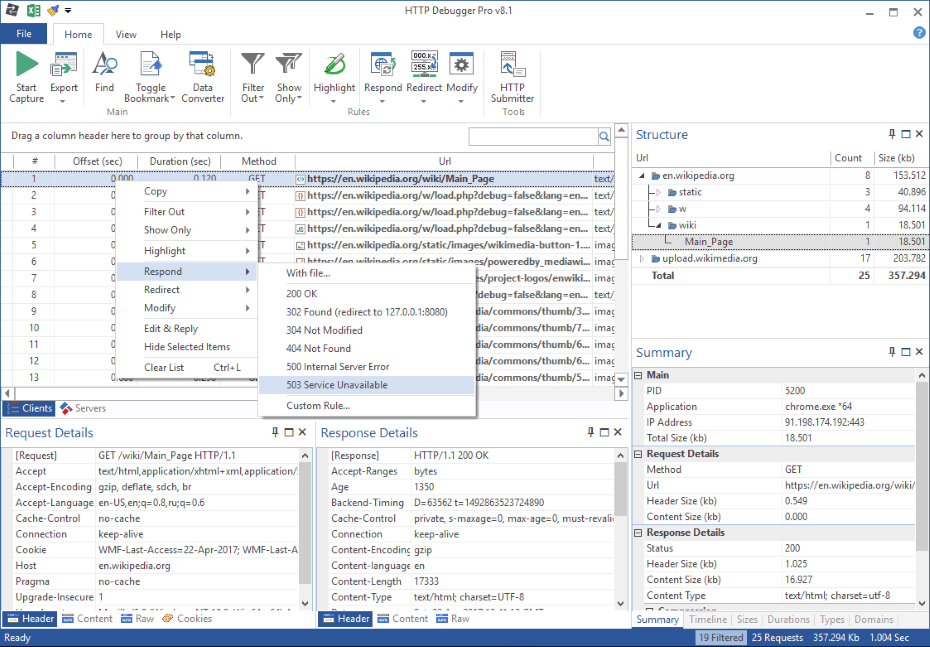
Task: Click the Show Only funnel icon
Action: pyautogui.click(x=289, y=64)
